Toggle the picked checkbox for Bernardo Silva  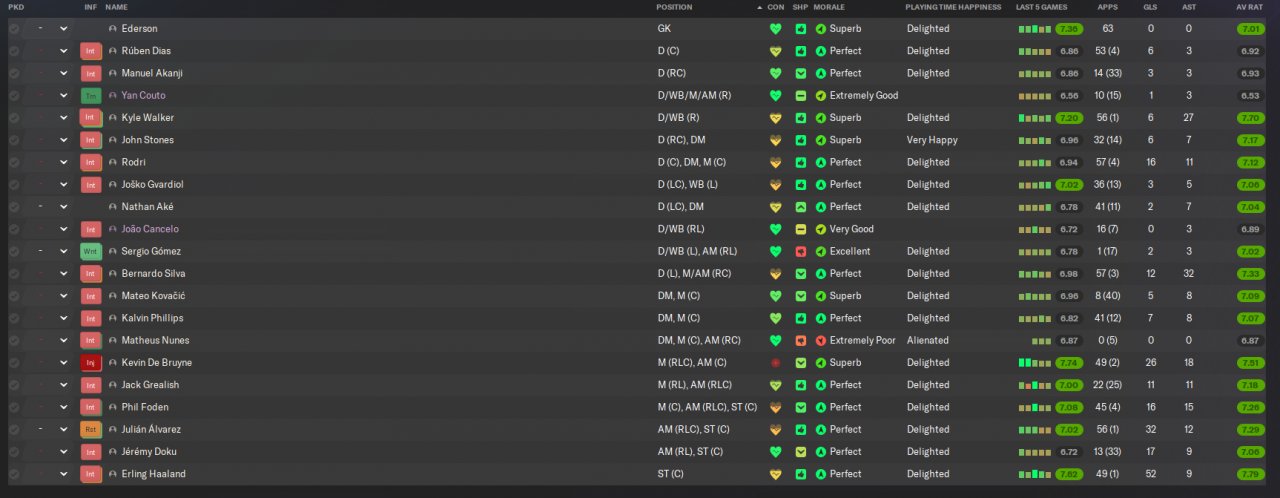(14, 274)
